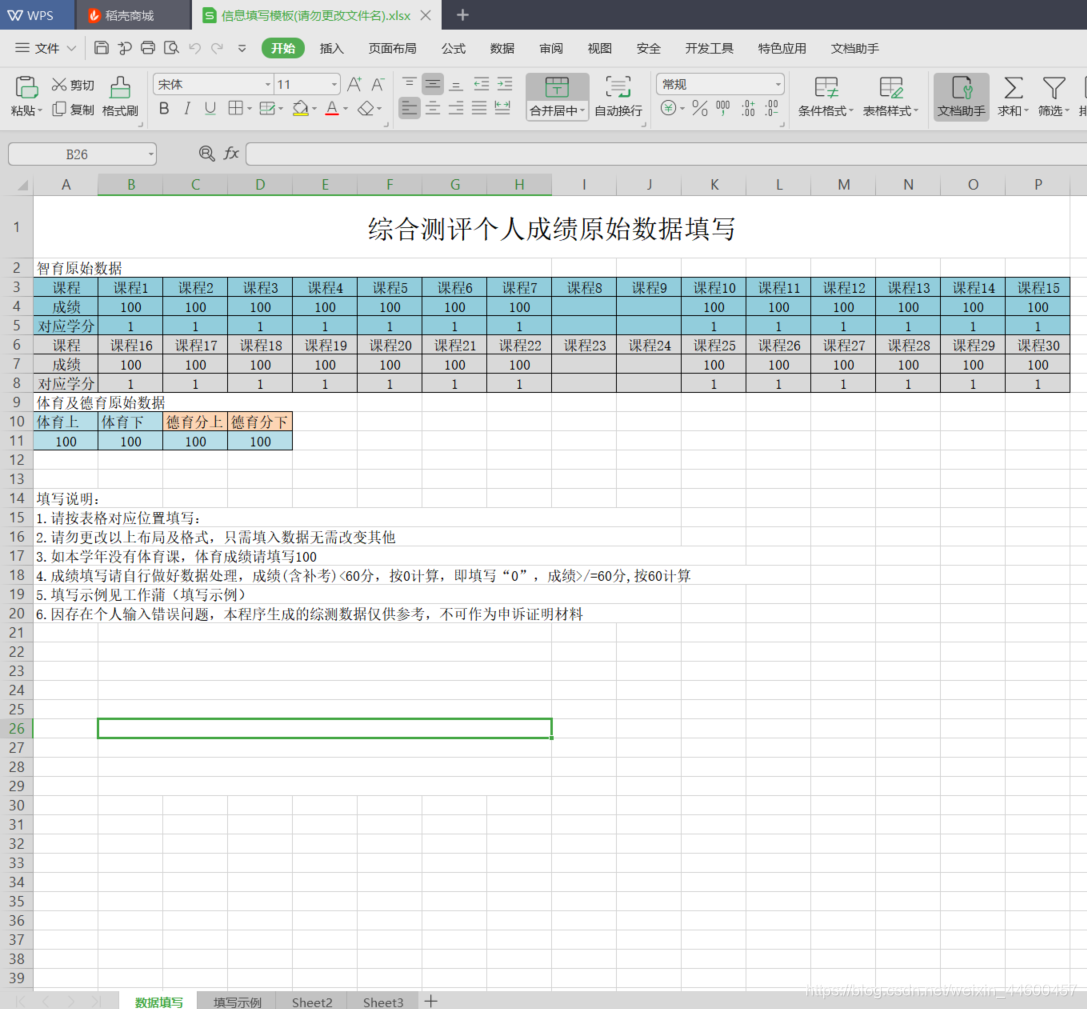1087x1009 pixels.
Task: Click the Paste clipboard icon
Action: 26,87
